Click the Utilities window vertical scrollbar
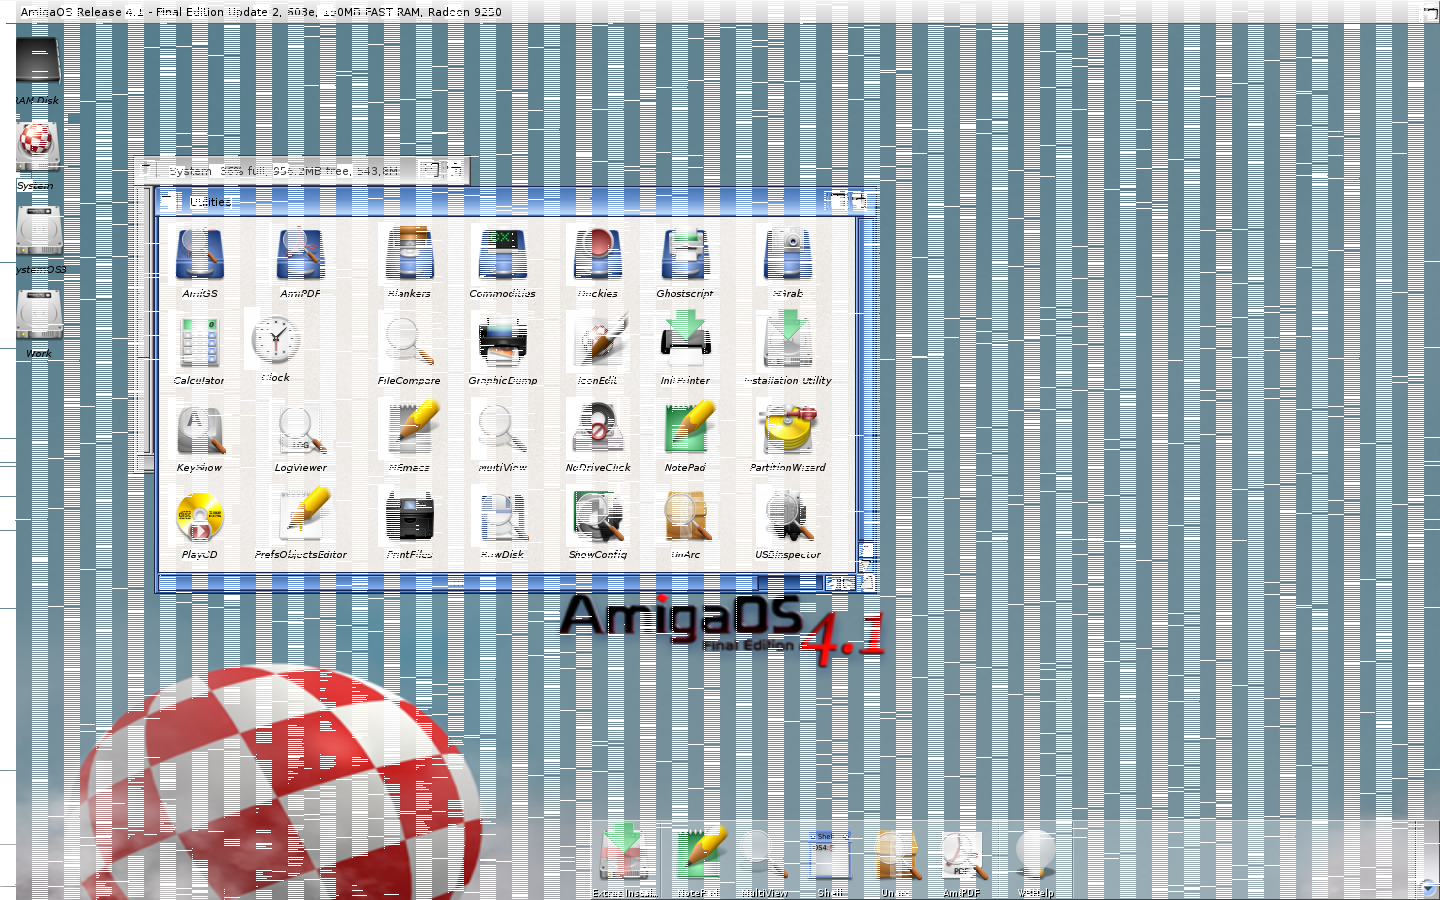 click(x=866, y=380)
